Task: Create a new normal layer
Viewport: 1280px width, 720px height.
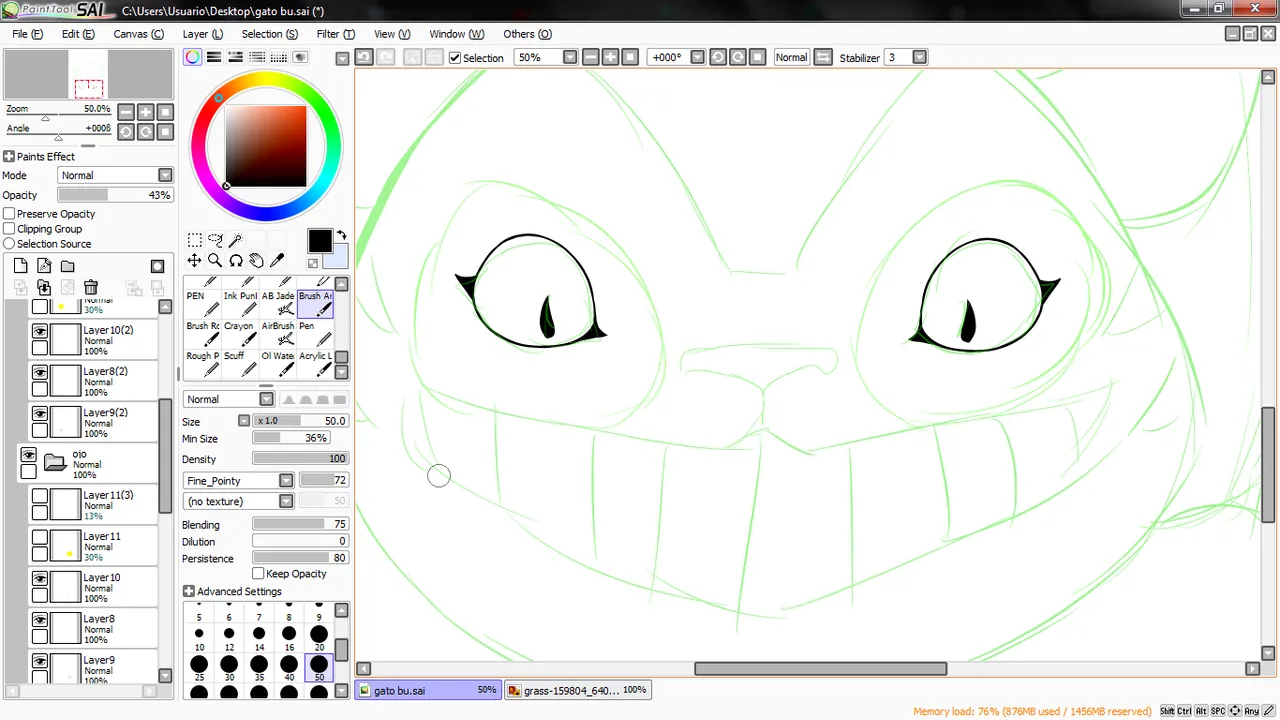Action: click(x=20, y=266)
